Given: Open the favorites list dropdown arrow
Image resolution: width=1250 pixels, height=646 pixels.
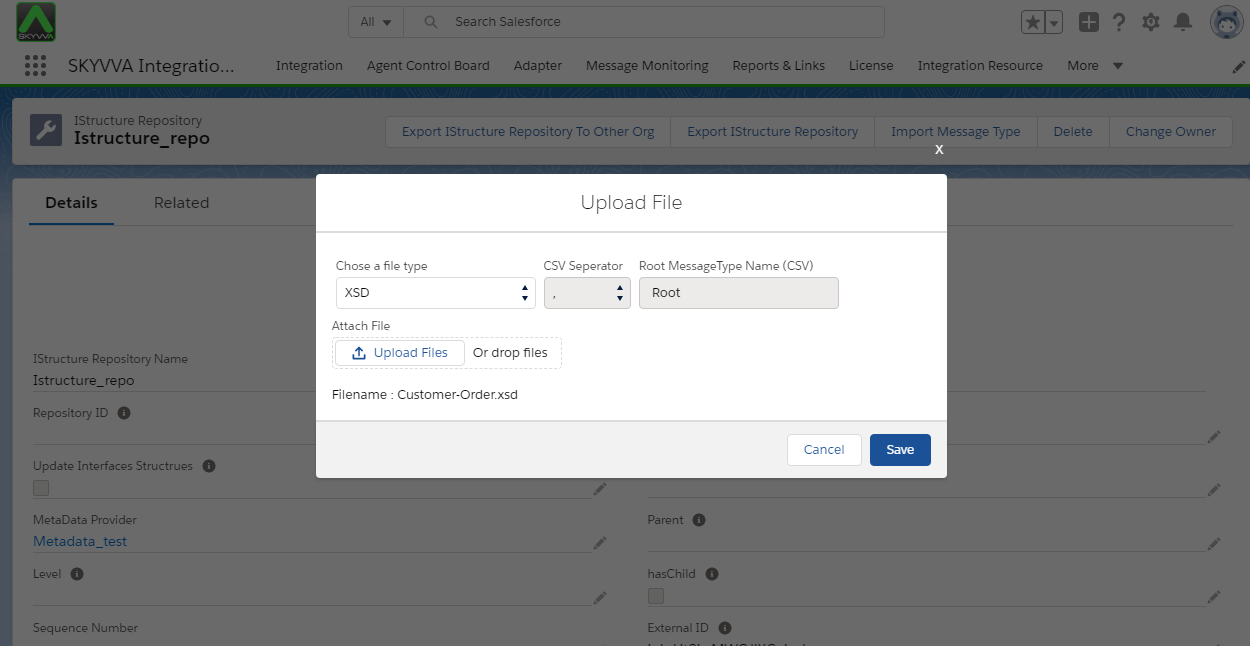Looking at the screenshot, I should [x=1053, y=22].
